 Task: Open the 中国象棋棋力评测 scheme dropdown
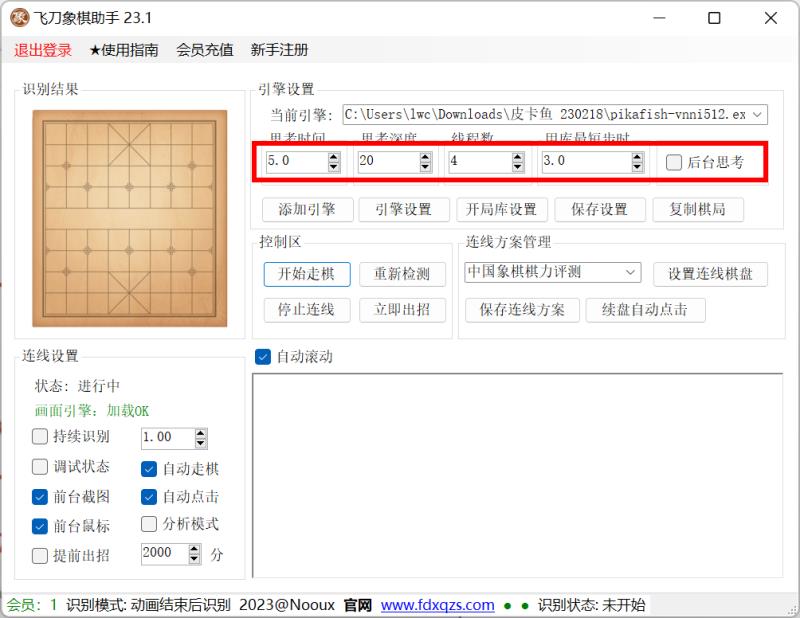coord(631,272)
